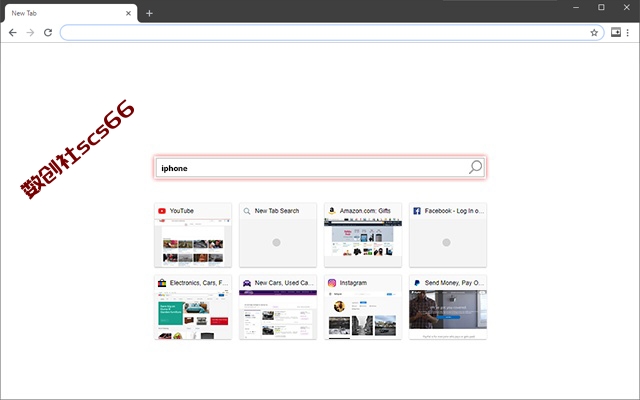
Task: Open the Facebook - Log In tile
Action: [x=448, y=235]
